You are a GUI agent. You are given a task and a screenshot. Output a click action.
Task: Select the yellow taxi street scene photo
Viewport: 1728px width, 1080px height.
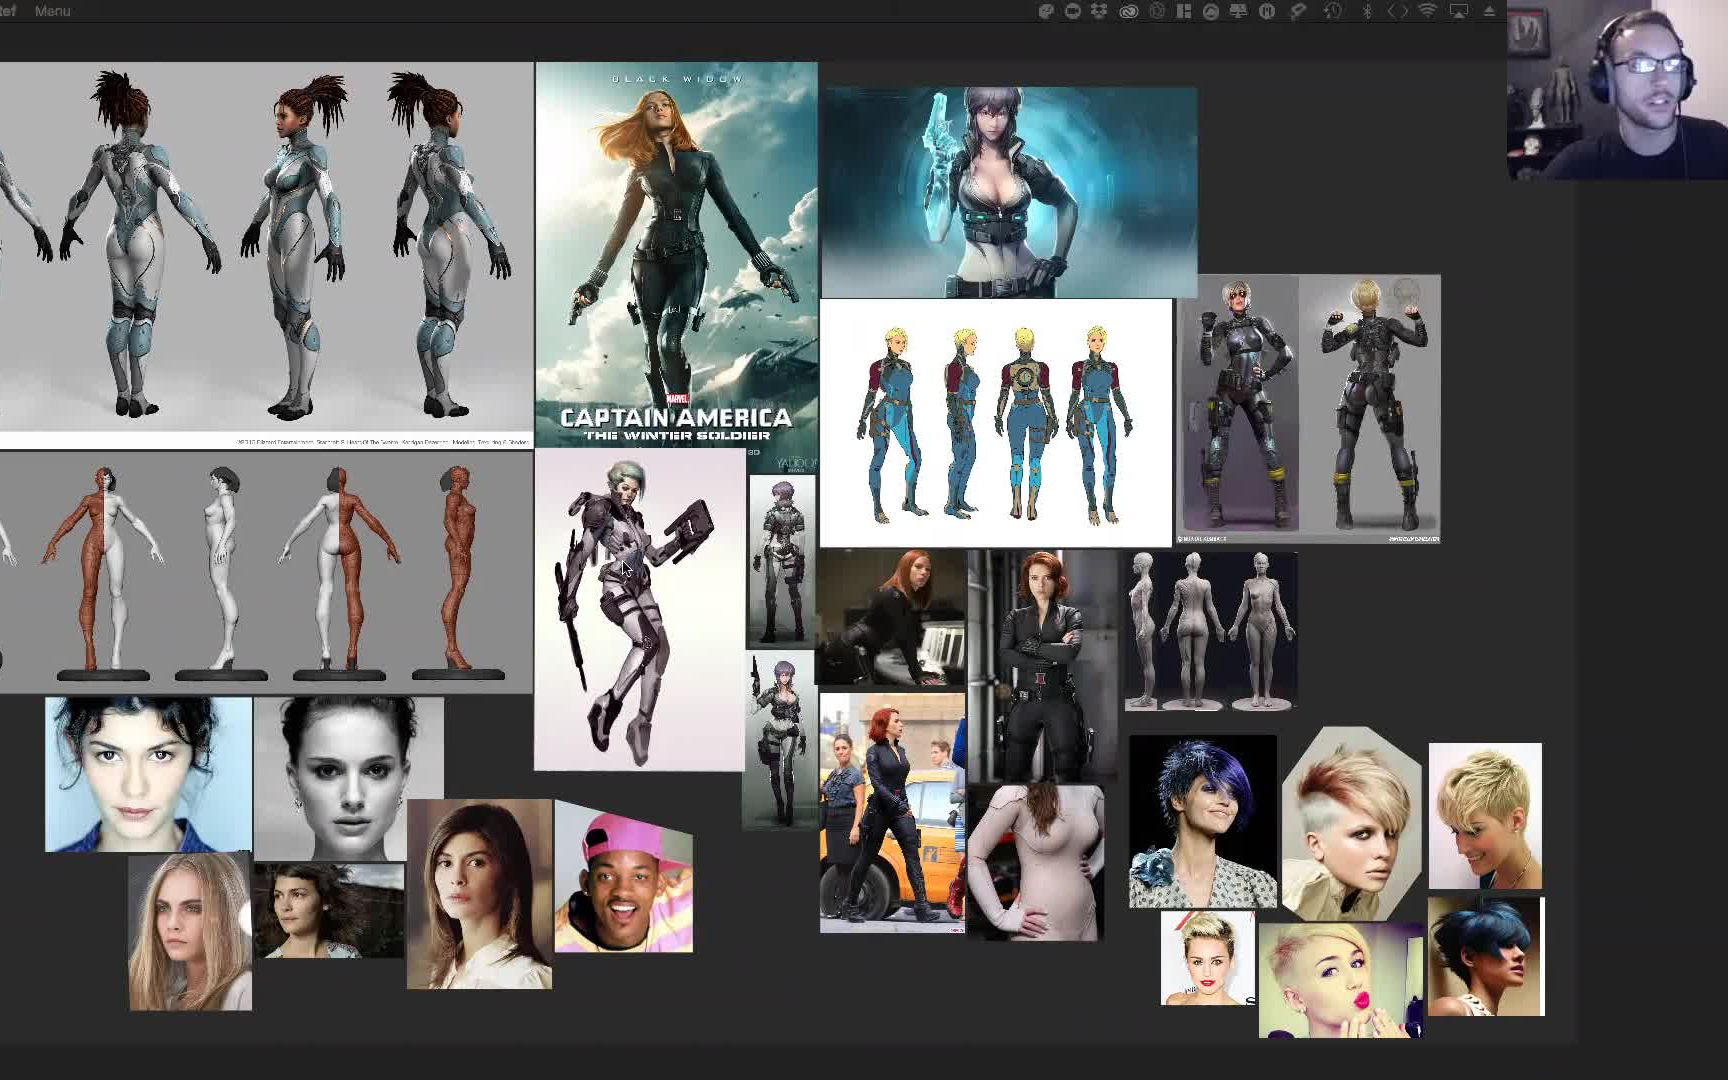(893, 813)
